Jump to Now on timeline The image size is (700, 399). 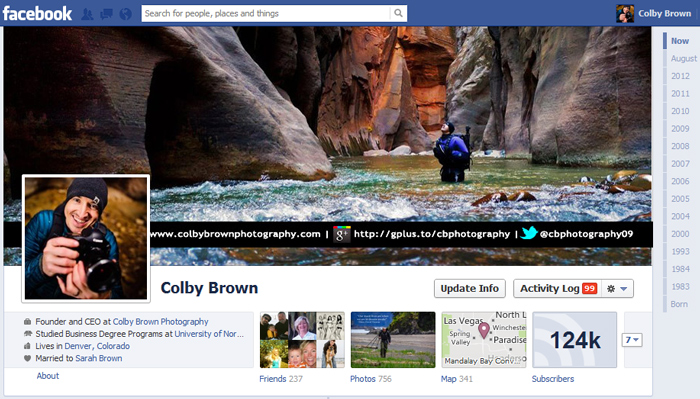[679, 41]
